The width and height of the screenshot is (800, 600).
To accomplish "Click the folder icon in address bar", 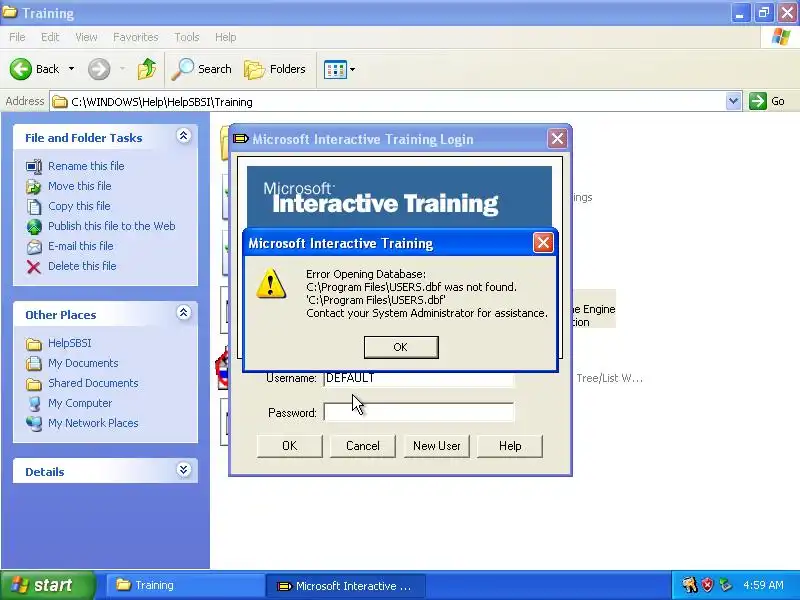I will pos(60,102).
